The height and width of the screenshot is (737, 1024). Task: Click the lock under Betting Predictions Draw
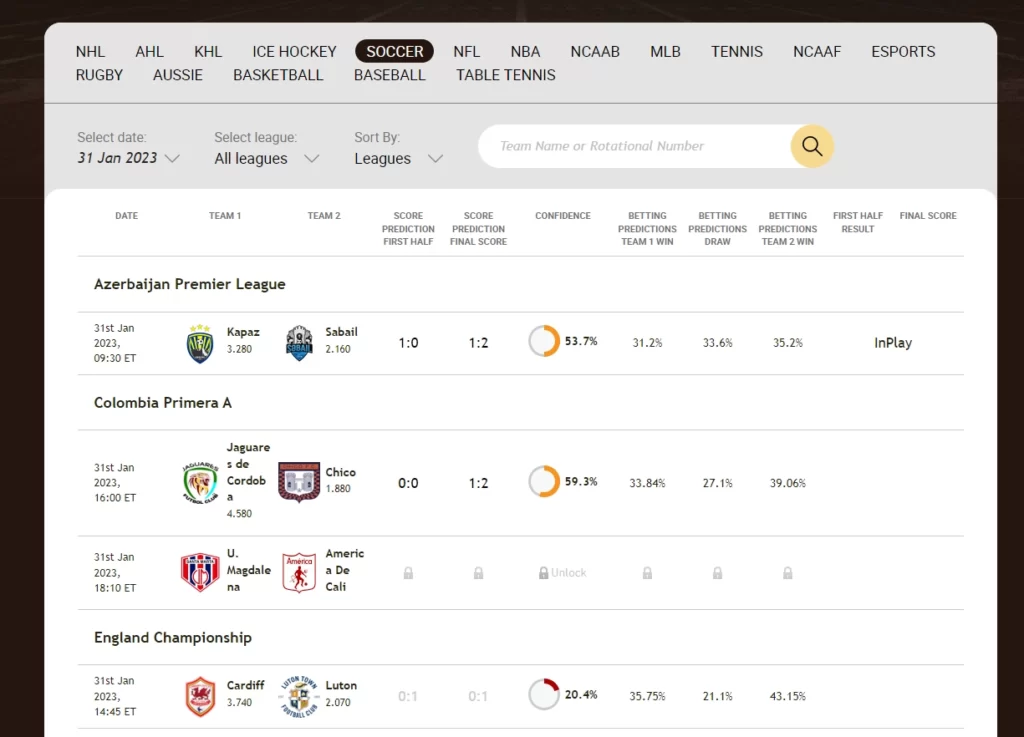[x=717, y=571]
